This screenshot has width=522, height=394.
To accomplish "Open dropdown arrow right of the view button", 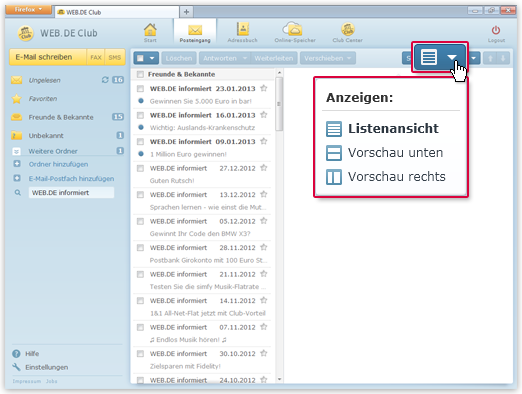I will click(473, 58).
